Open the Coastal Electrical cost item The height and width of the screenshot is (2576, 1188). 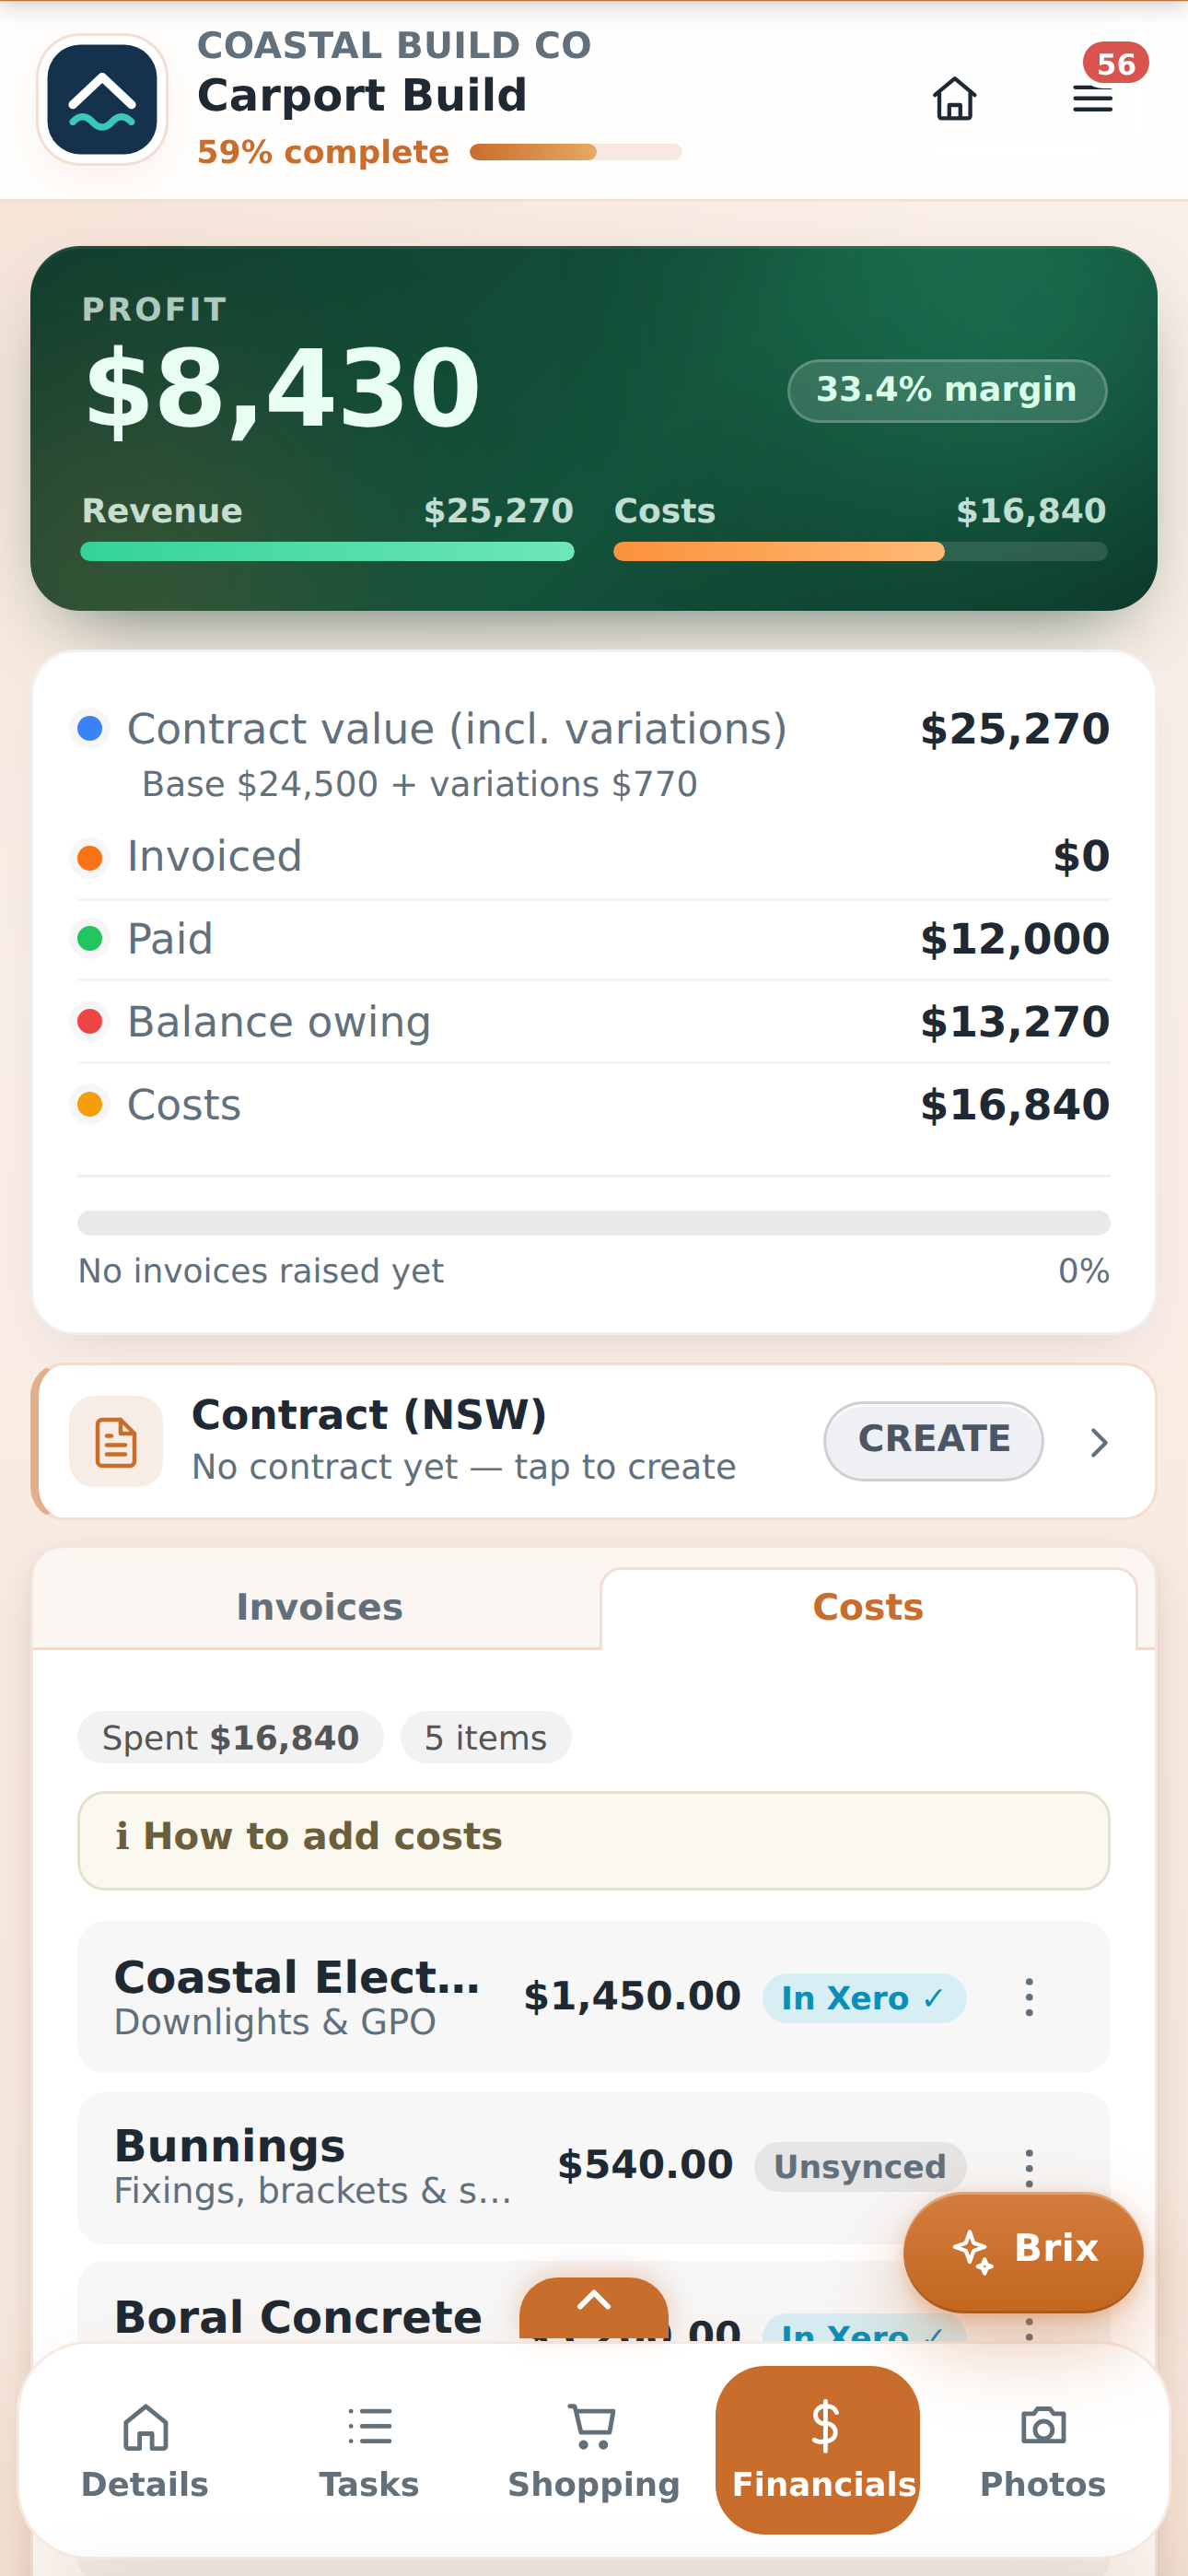tap(594, 1997)
